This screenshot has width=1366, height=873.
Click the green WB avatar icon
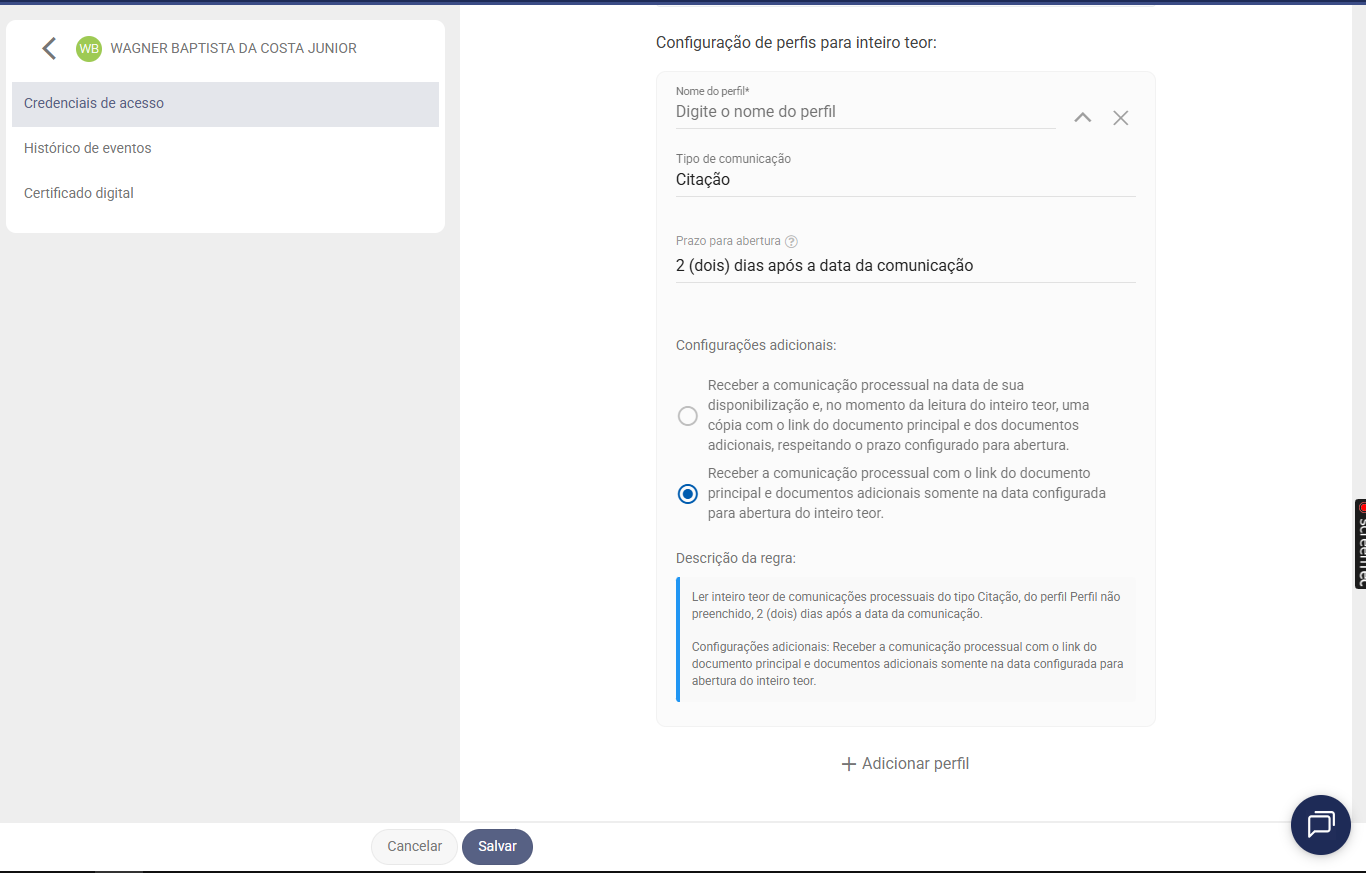coord(89,48)
